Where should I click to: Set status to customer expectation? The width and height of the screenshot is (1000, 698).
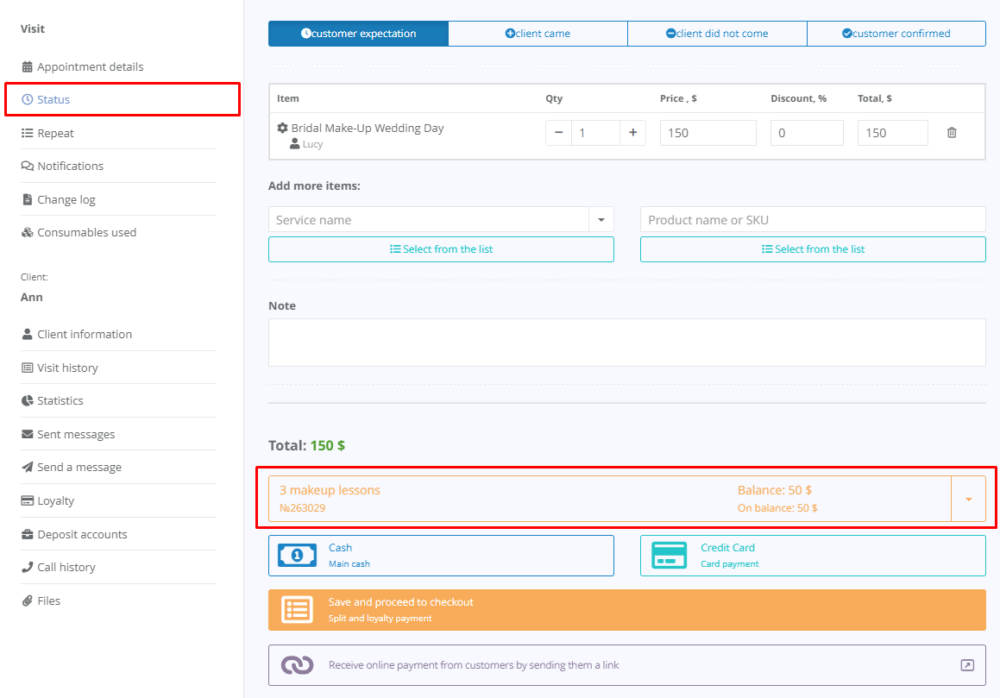[358, 34]
